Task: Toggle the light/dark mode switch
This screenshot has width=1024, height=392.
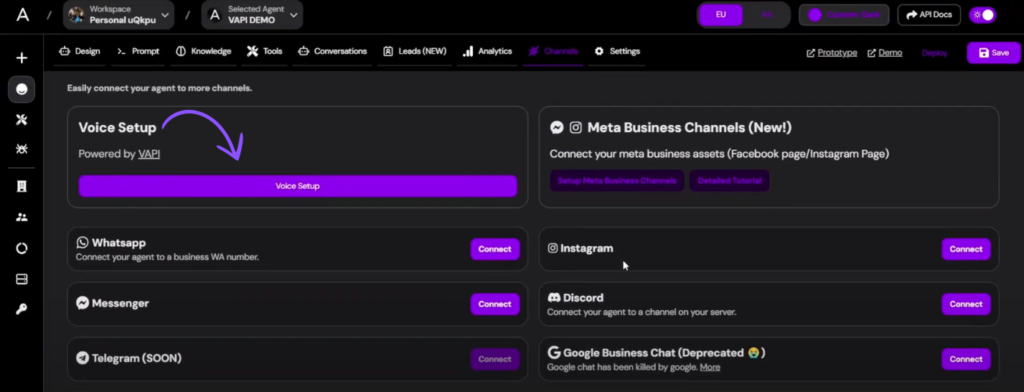Action: click(983, 14)
